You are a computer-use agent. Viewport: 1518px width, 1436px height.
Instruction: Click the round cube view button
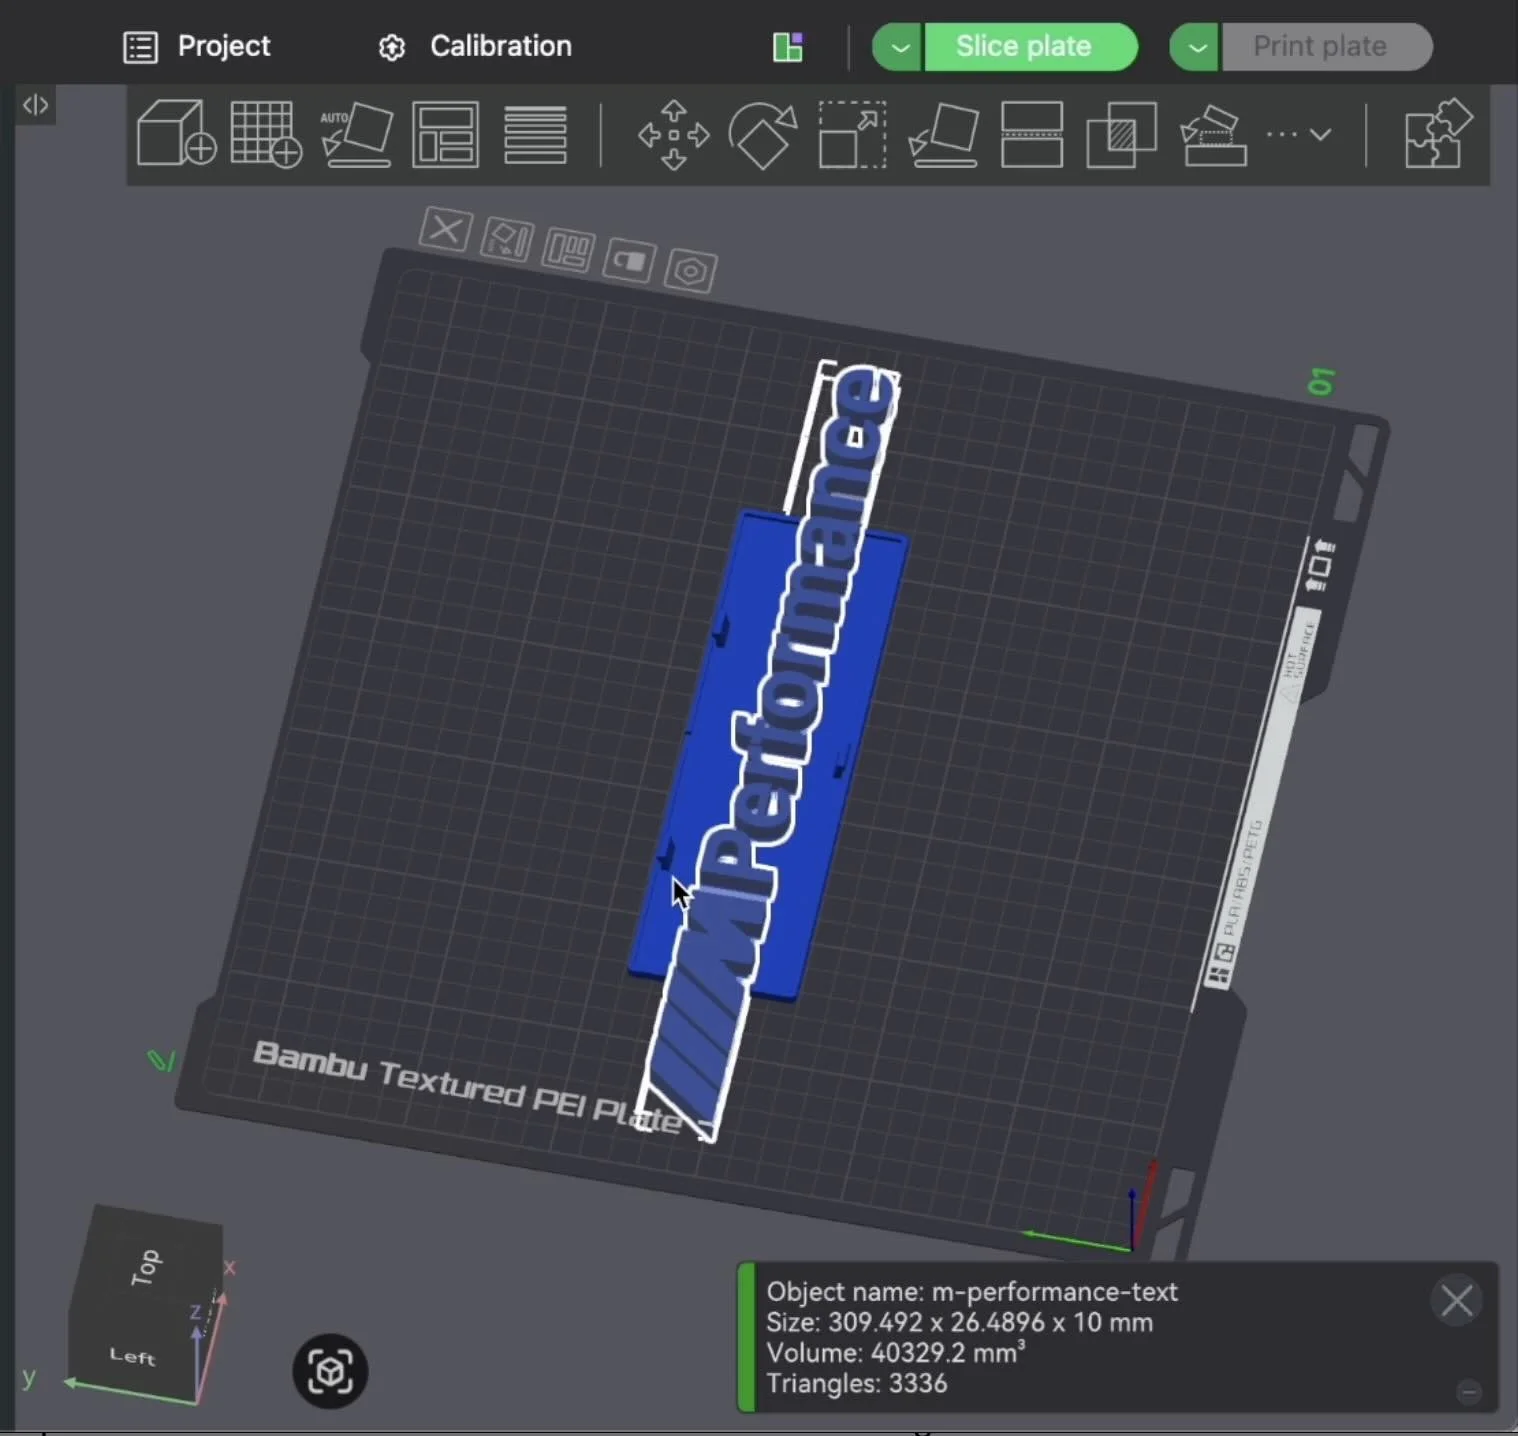tap(330, 1371)
